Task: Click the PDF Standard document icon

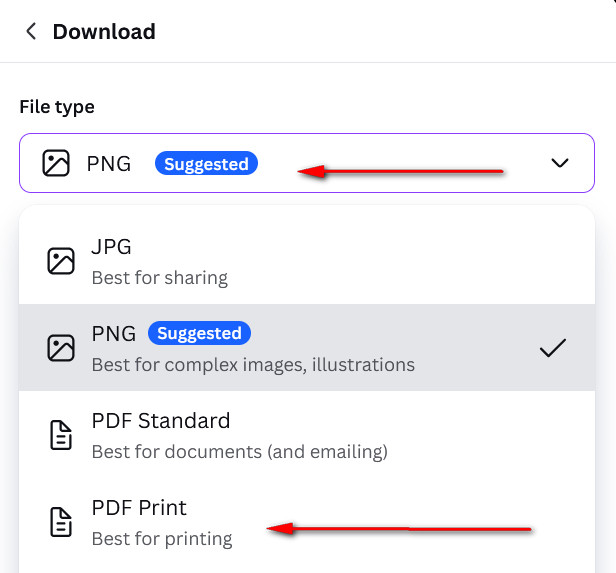Action: tap(61, 435)
